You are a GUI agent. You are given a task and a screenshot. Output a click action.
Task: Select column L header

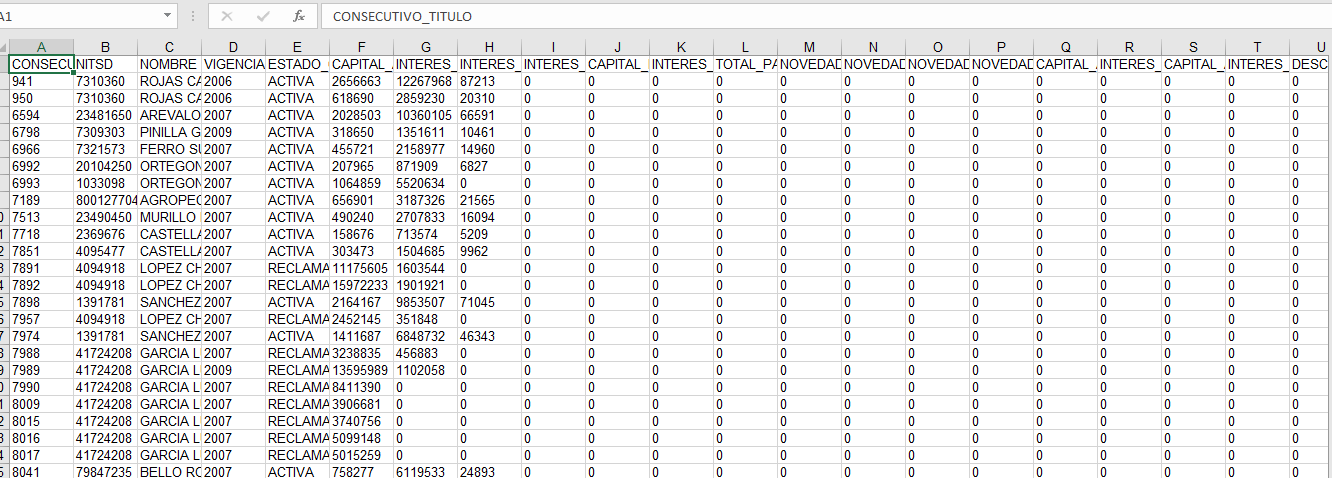(x=745, y=47)
